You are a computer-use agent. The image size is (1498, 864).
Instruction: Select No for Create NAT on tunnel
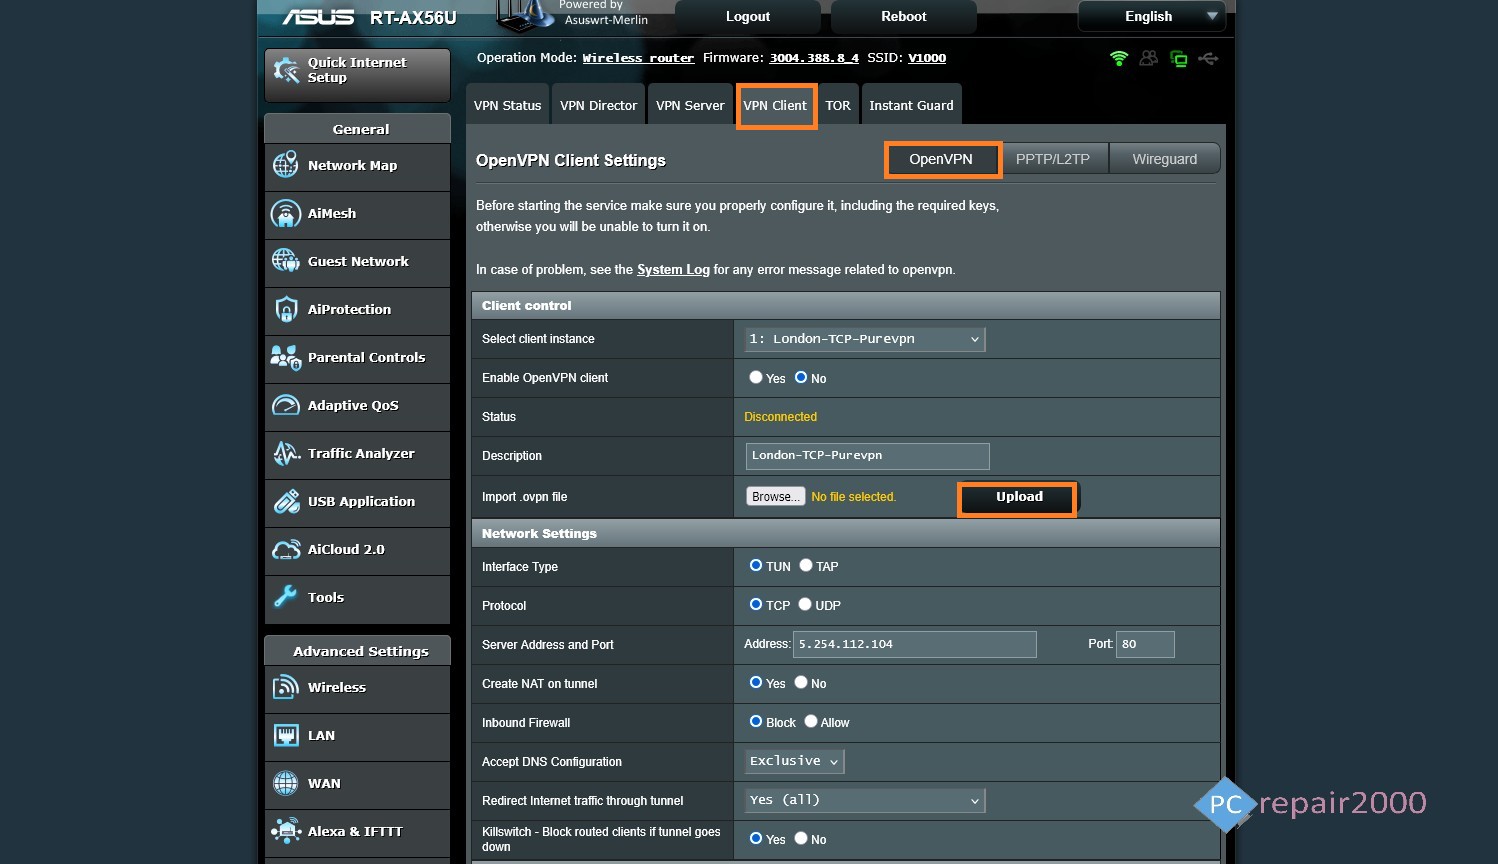801,682
